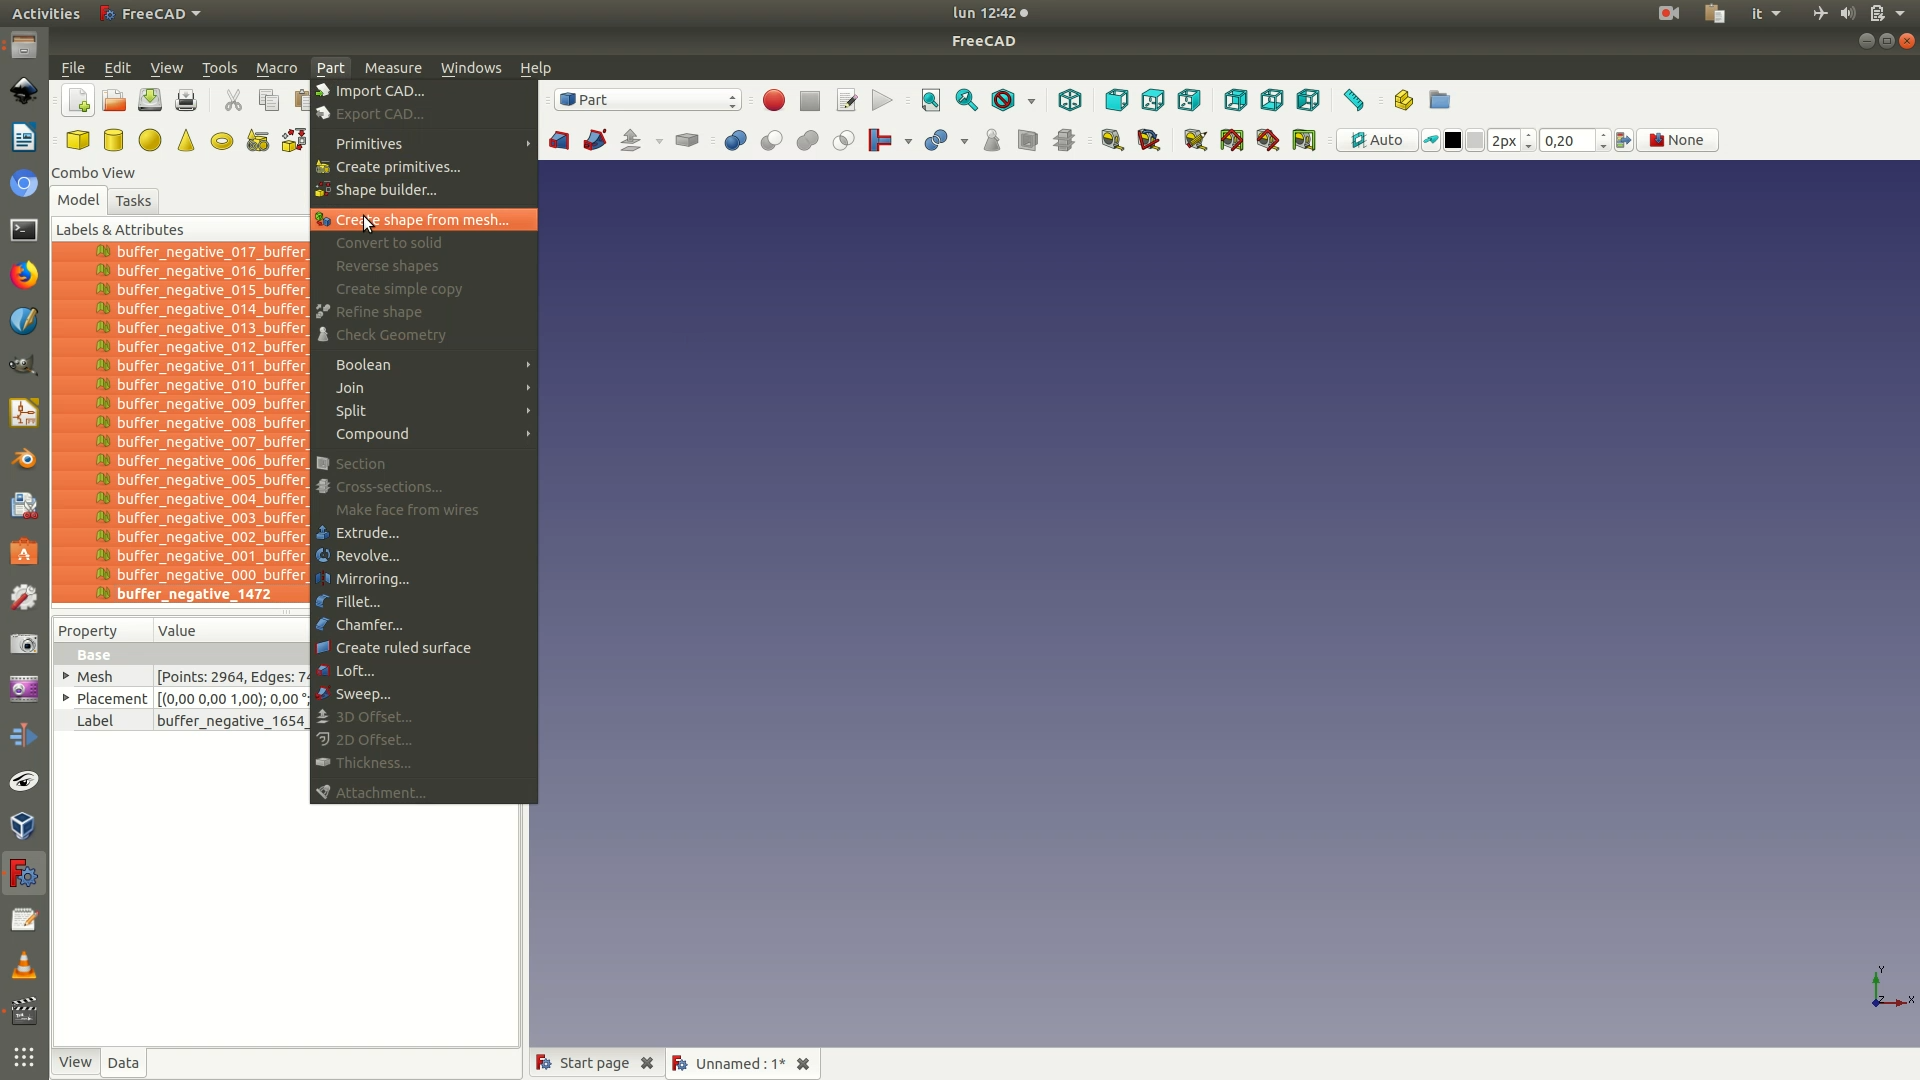Create a new document with the toolbar icon
Image resolution: width=1920 pixels, height=1080 pixels.
pos(78,100)
